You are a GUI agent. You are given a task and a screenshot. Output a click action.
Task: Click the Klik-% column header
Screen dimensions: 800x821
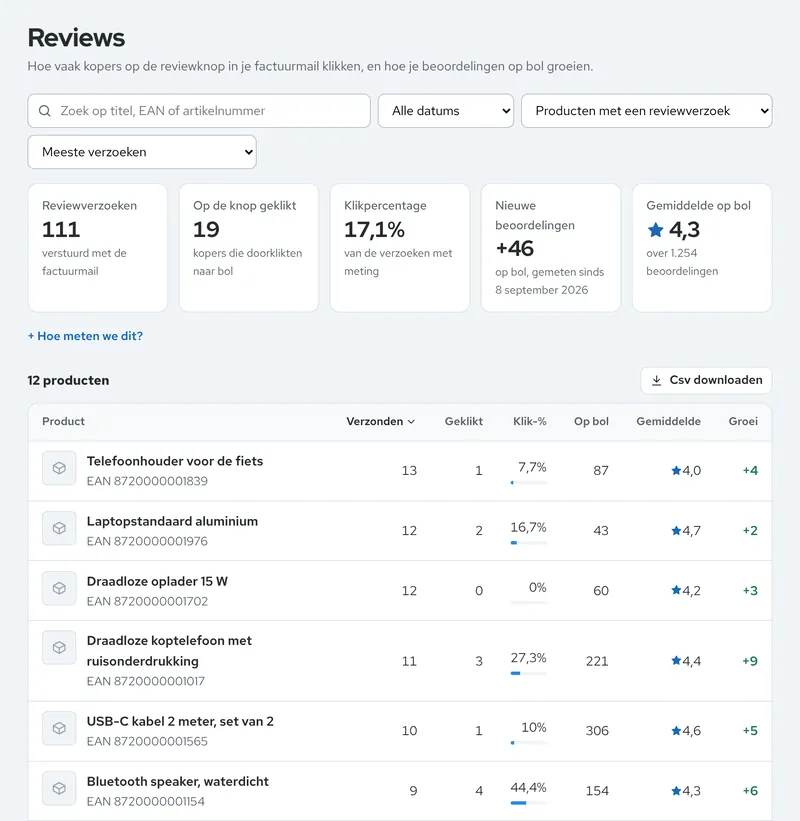(529, 421)
